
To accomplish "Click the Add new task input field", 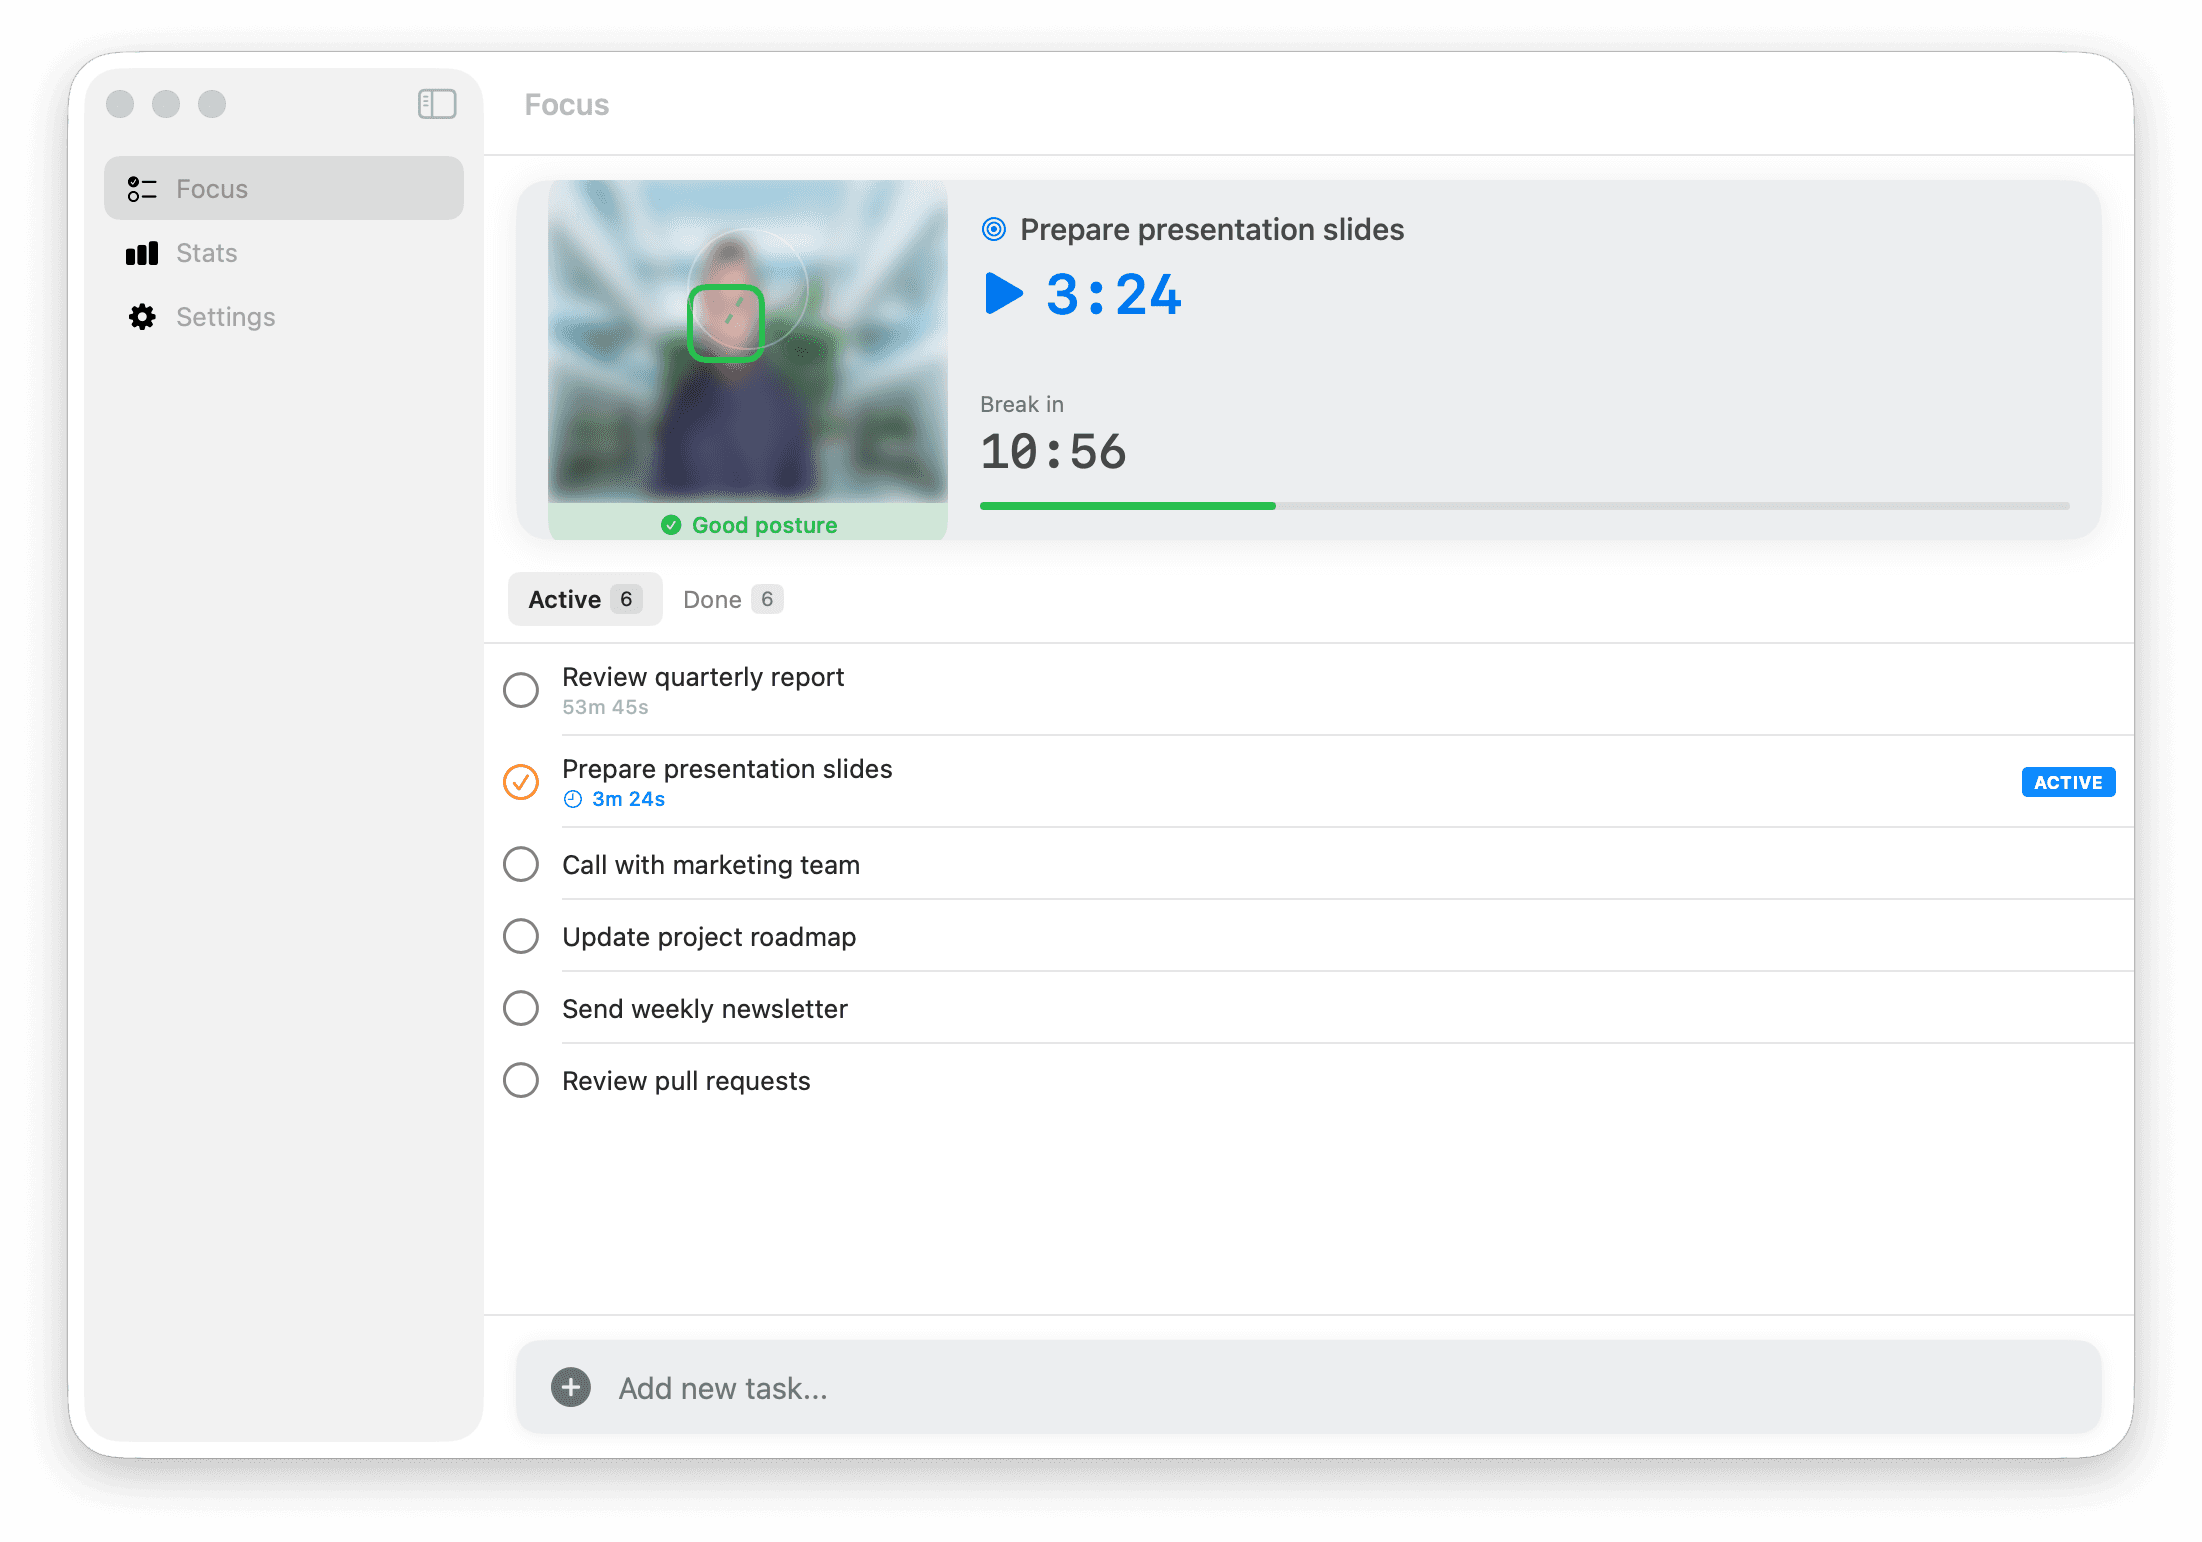I will point(900,1387).
